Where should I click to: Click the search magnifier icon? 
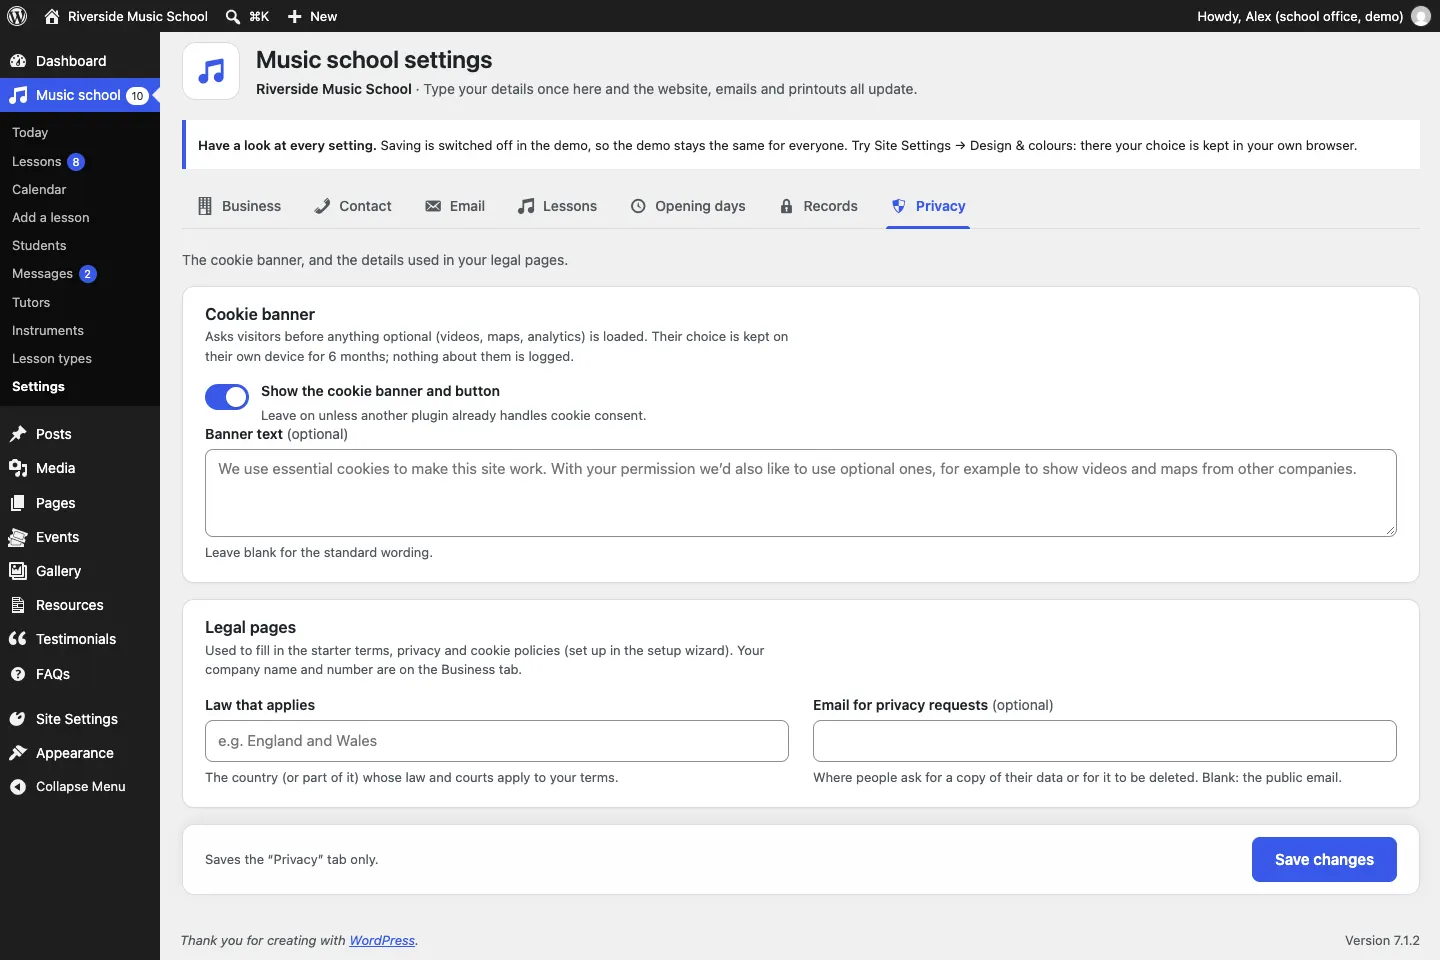click(233, 16)
